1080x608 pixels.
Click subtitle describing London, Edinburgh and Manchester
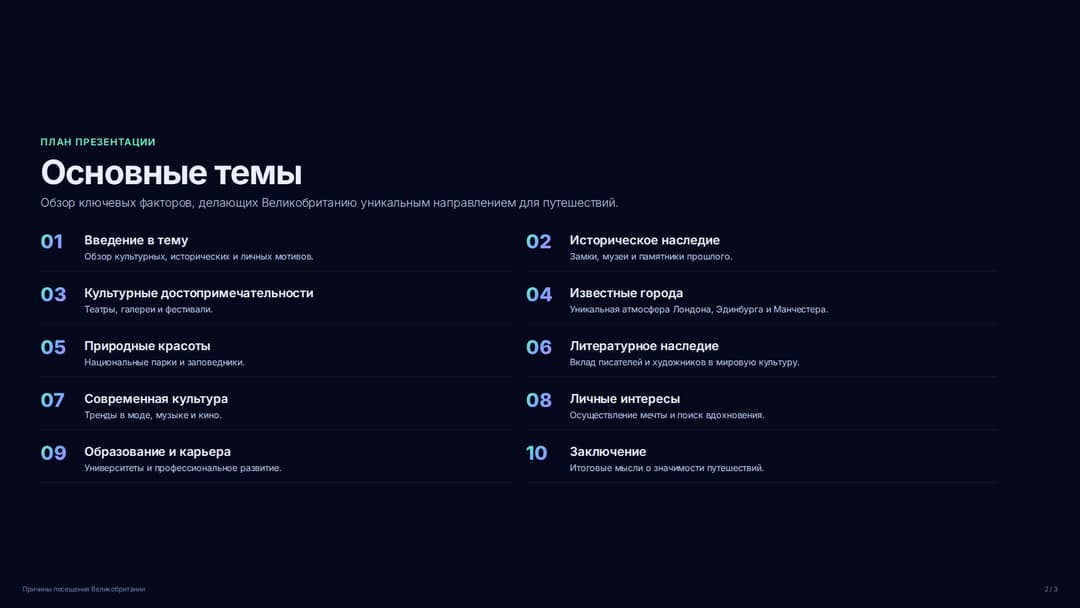pos(698,310)
